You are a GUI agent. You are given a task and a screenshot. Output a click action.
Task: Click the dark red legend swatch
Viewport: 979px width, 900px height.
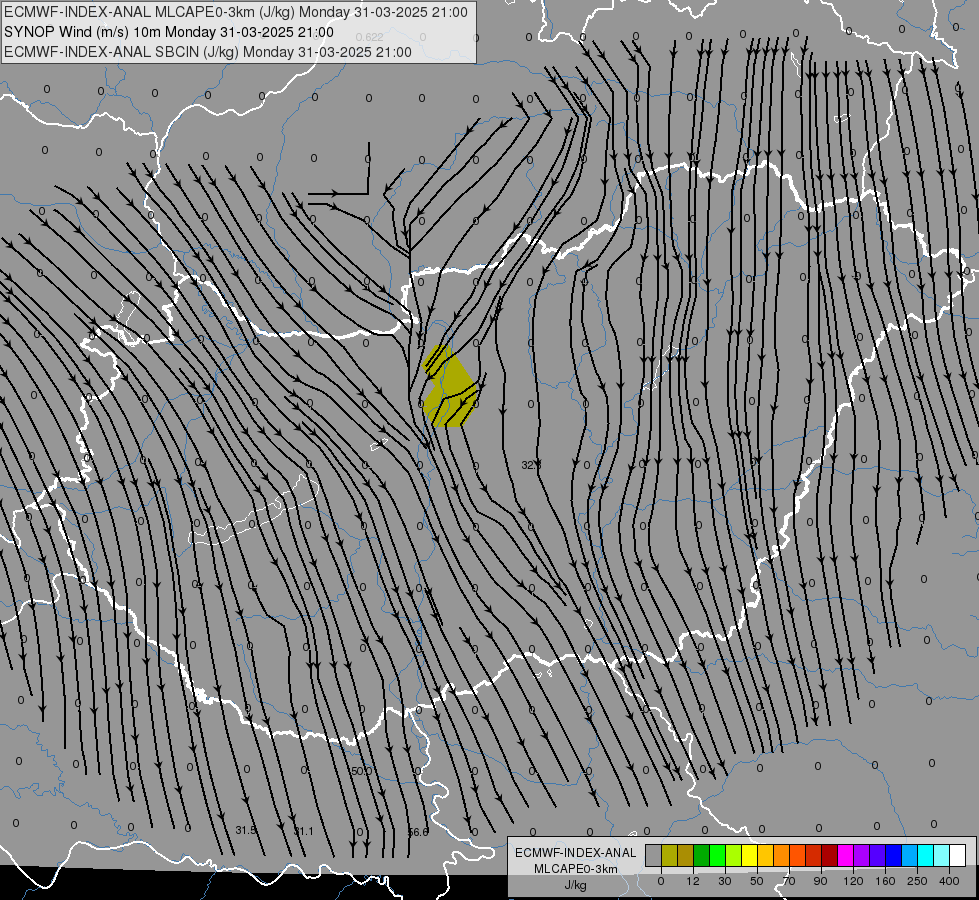coord(829,855)
